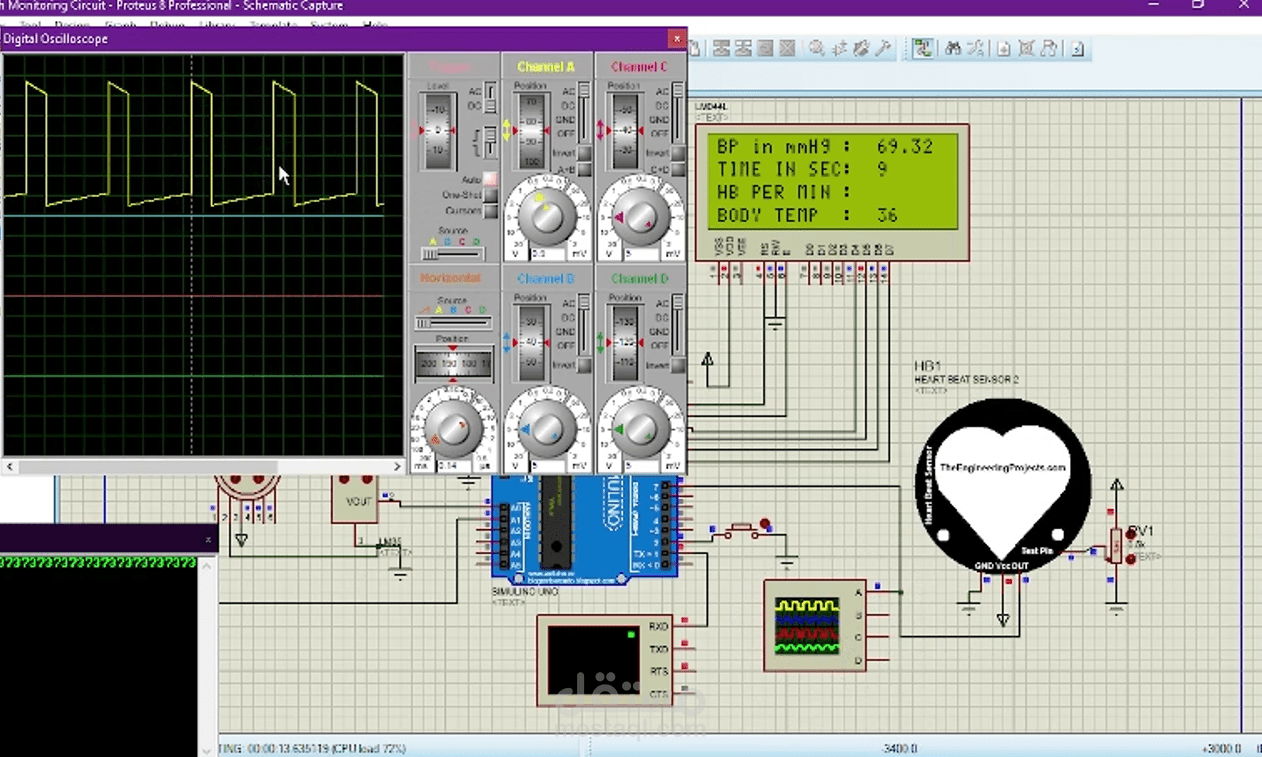Viewport: 1262px width, 757px height.
Task: Enable the One-Shot trigger button
Action: (x=490, y=195)
